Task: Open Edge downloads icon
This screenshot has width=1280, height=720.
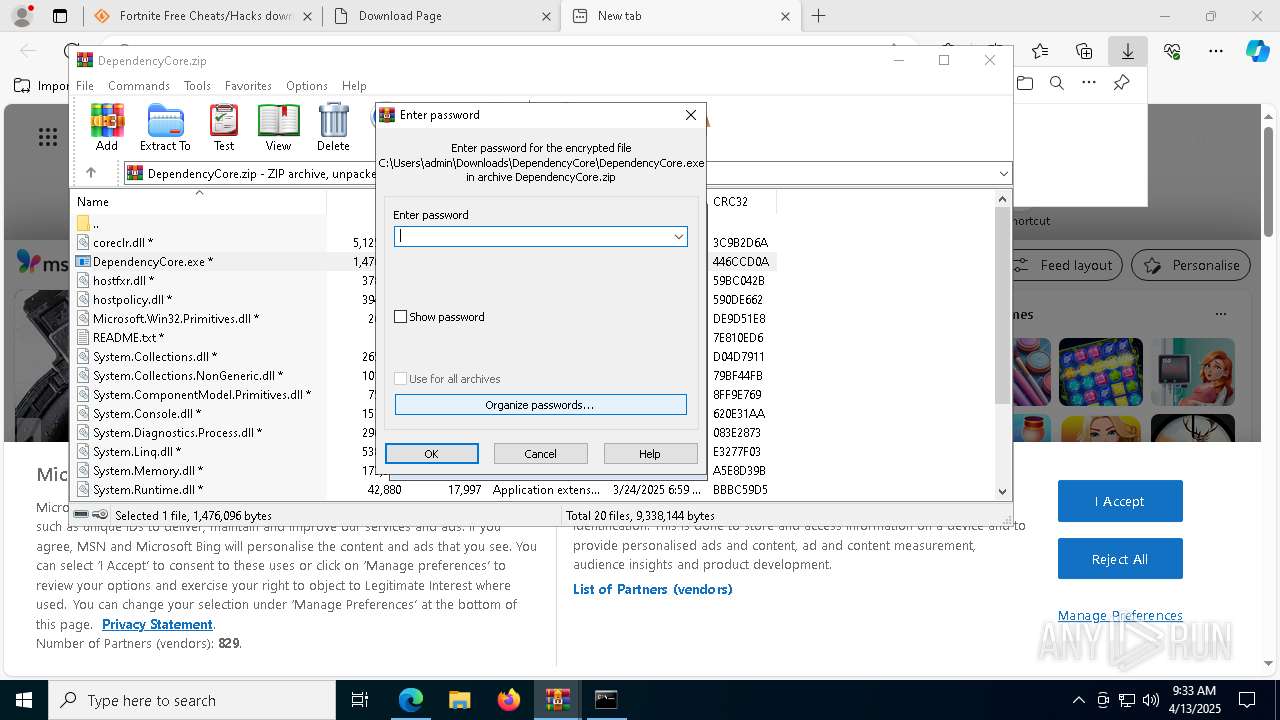Action: [x=1127, y=51]
